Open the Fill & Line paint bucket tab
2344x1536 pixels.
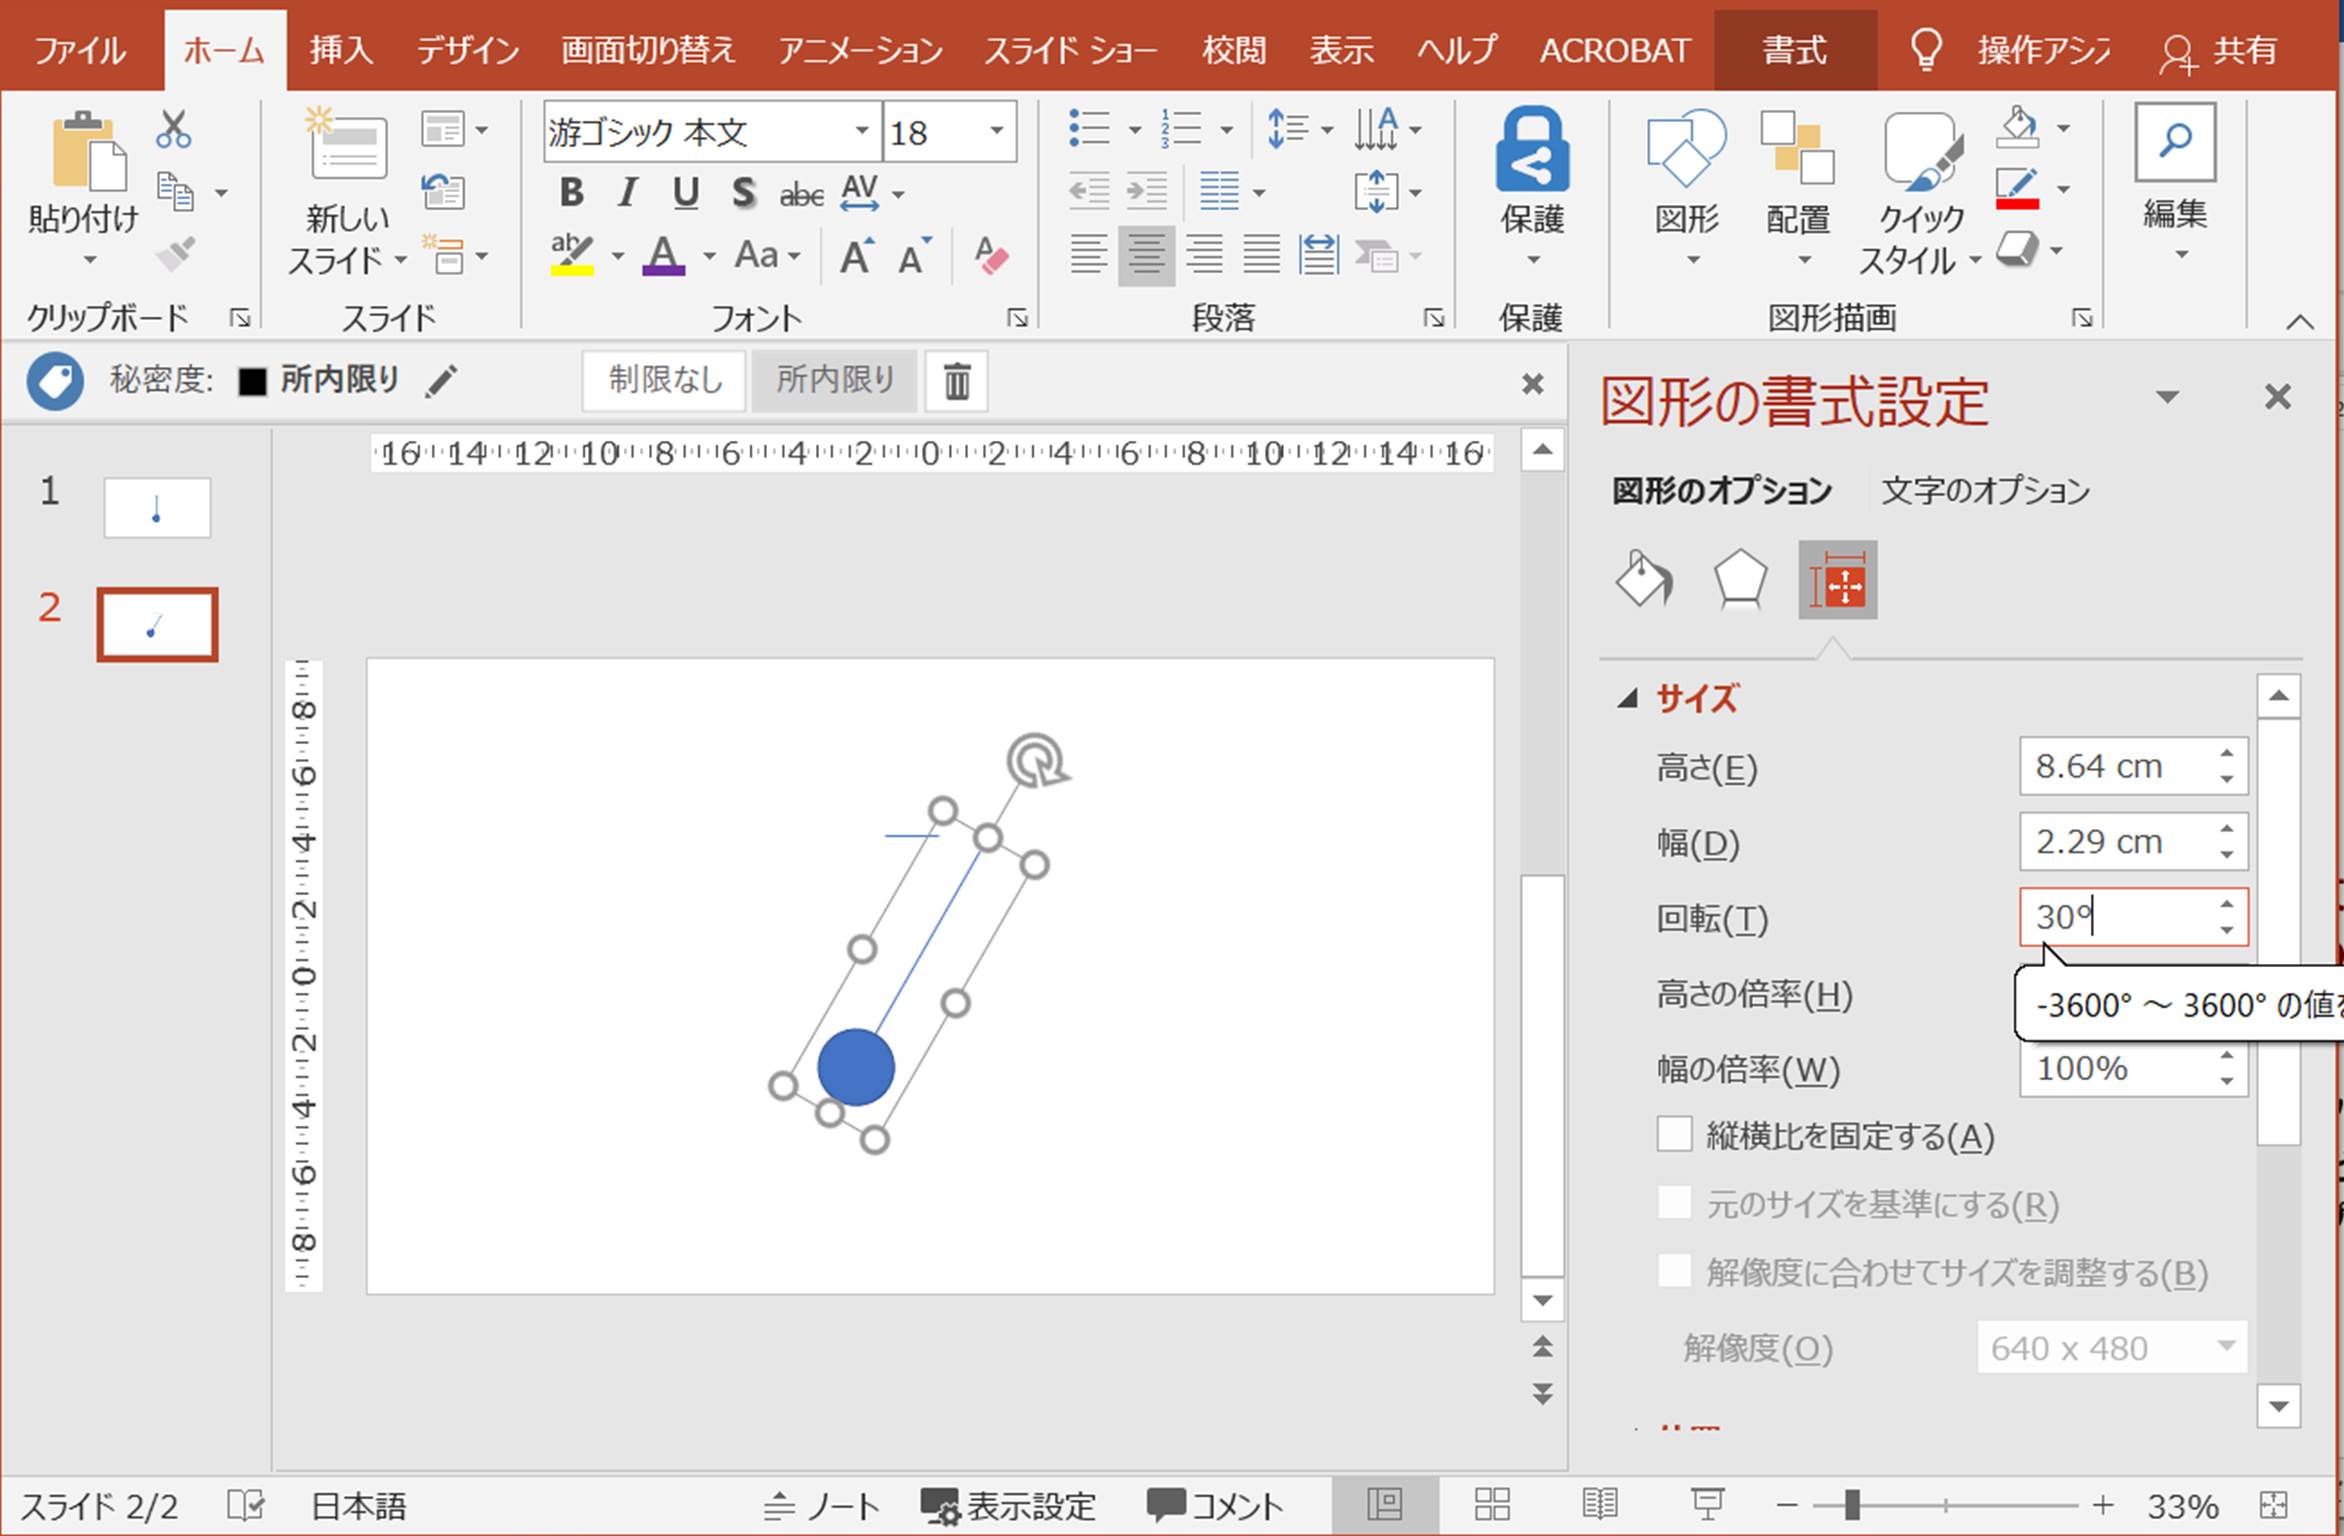[1643, 580]
